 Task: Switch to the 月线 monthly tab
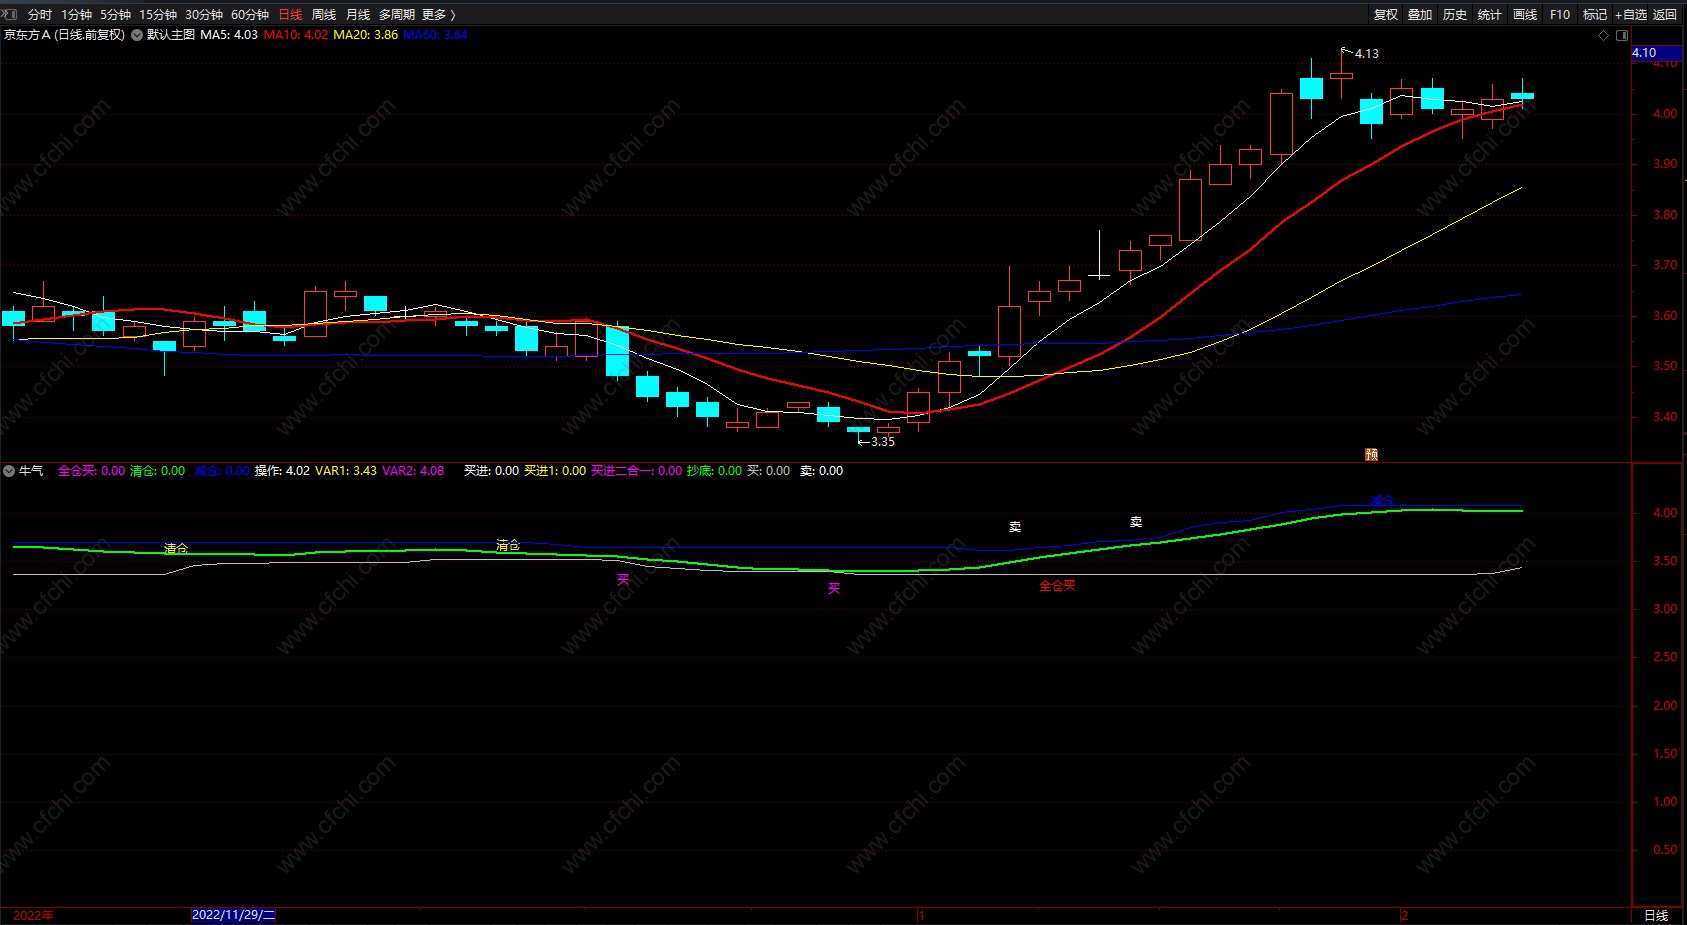(358, 15)
